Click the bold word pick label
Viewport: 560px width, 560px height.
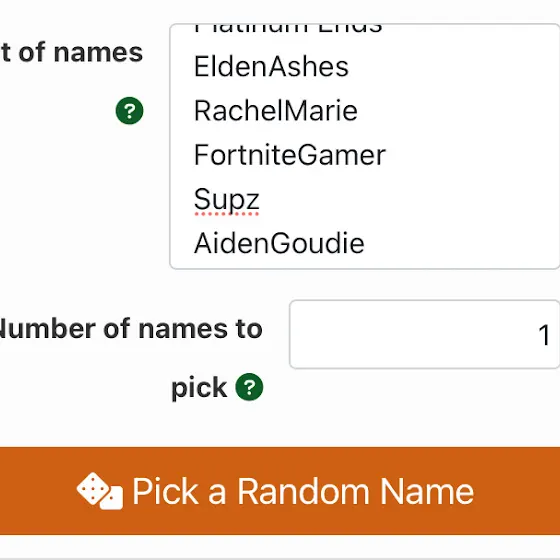199,388
